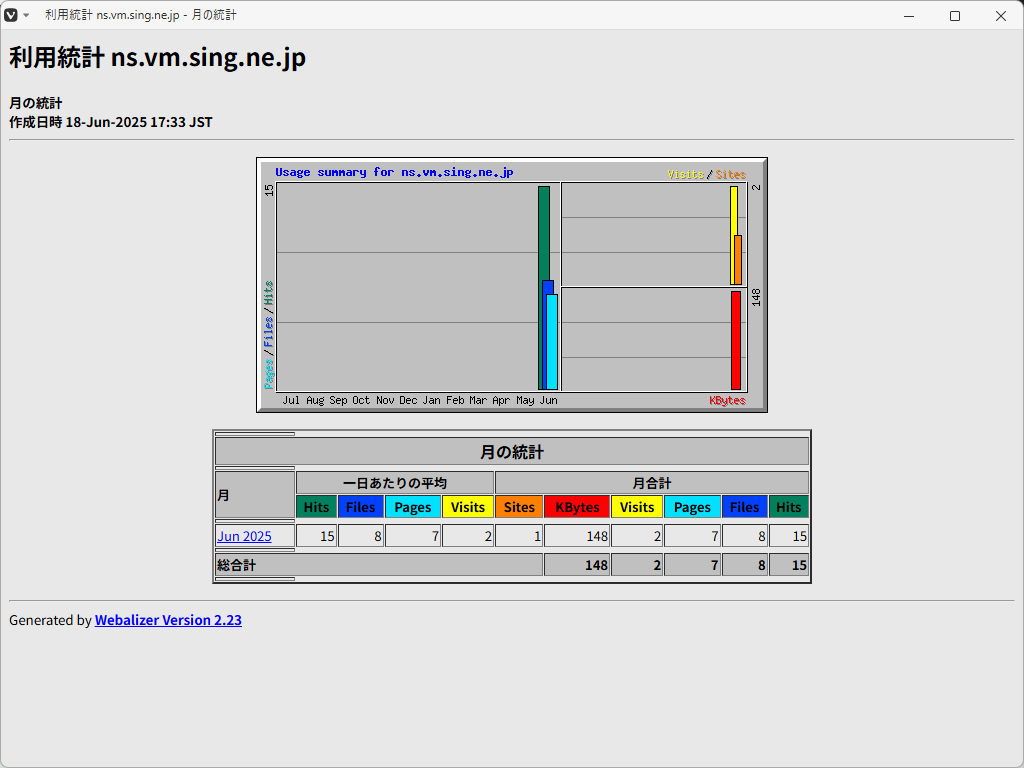Click the Sites value 1 in Jun 2025 row
The height and width of the screenshot is (768, 1024).
coord(519,536)
